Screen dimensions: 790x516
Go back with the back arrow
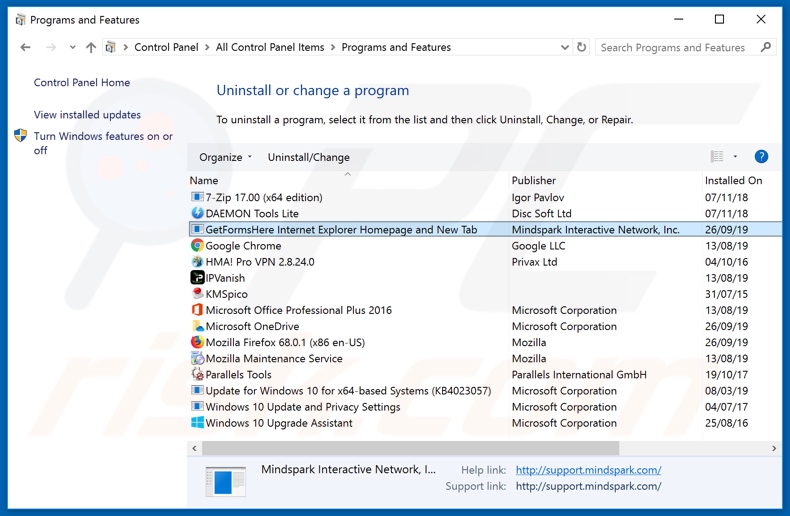(x=25, y=47)
